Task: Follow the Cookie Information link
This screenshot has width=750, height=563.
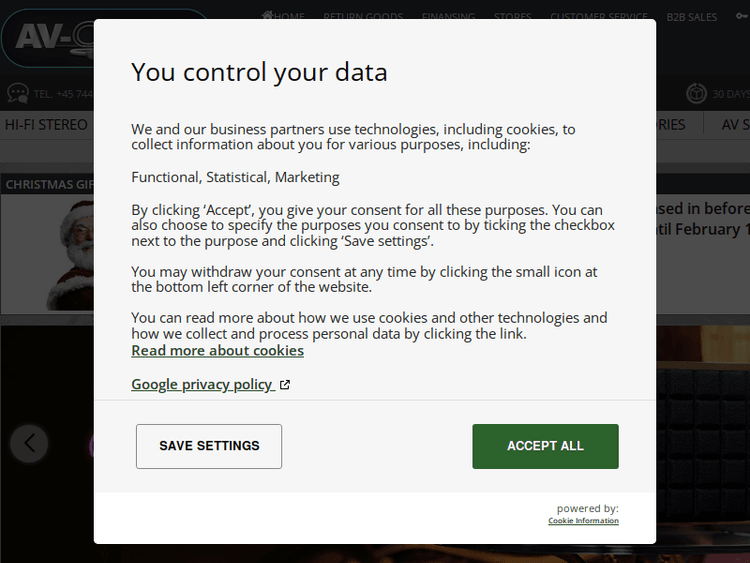Action: 583,521
